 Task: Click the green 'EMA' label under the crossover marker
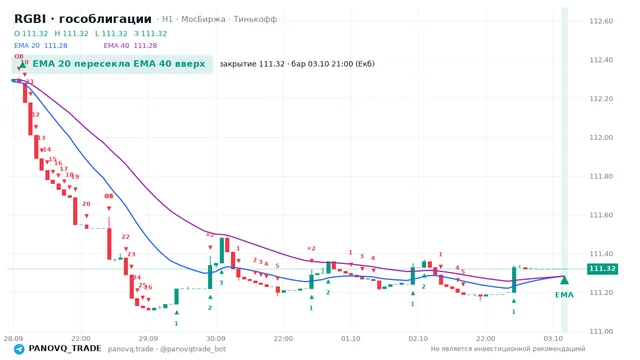[x=564, y=295]
